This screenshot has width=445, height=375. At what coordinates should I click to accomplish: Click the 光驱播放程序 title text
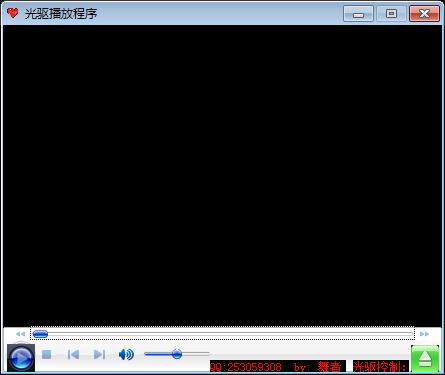pyautogui.click(x=61, y=14)
